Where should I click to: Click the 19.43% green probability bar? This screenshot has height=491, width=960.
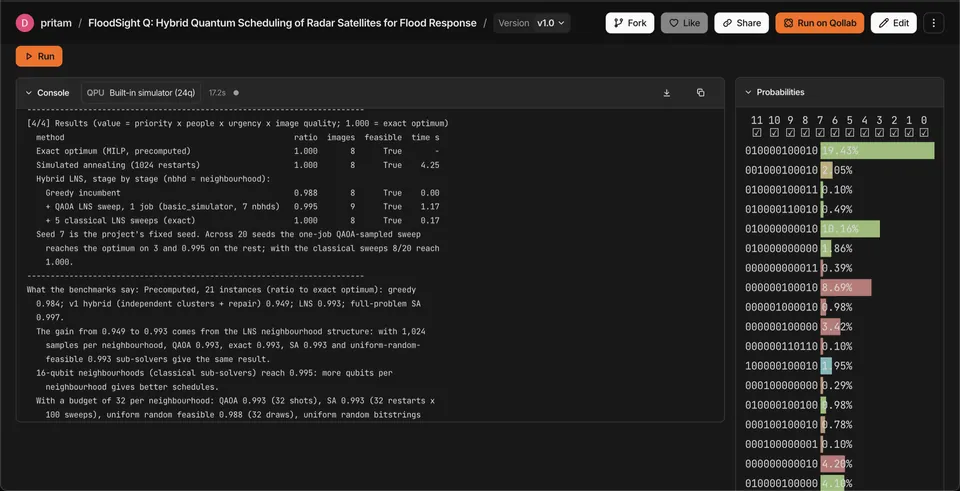coord(877,151)
